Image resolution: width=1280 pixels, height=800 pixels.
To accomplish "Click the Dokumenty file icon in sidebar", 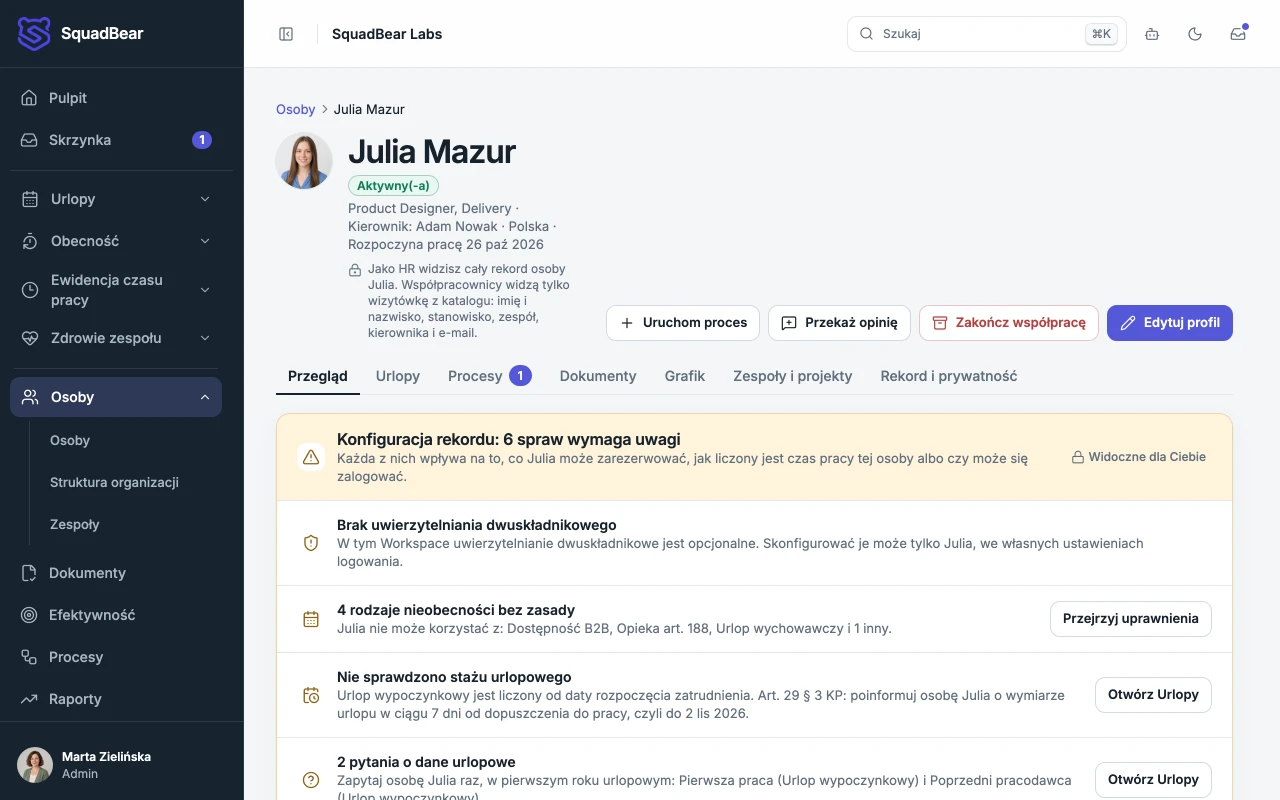I will [30, 573].
